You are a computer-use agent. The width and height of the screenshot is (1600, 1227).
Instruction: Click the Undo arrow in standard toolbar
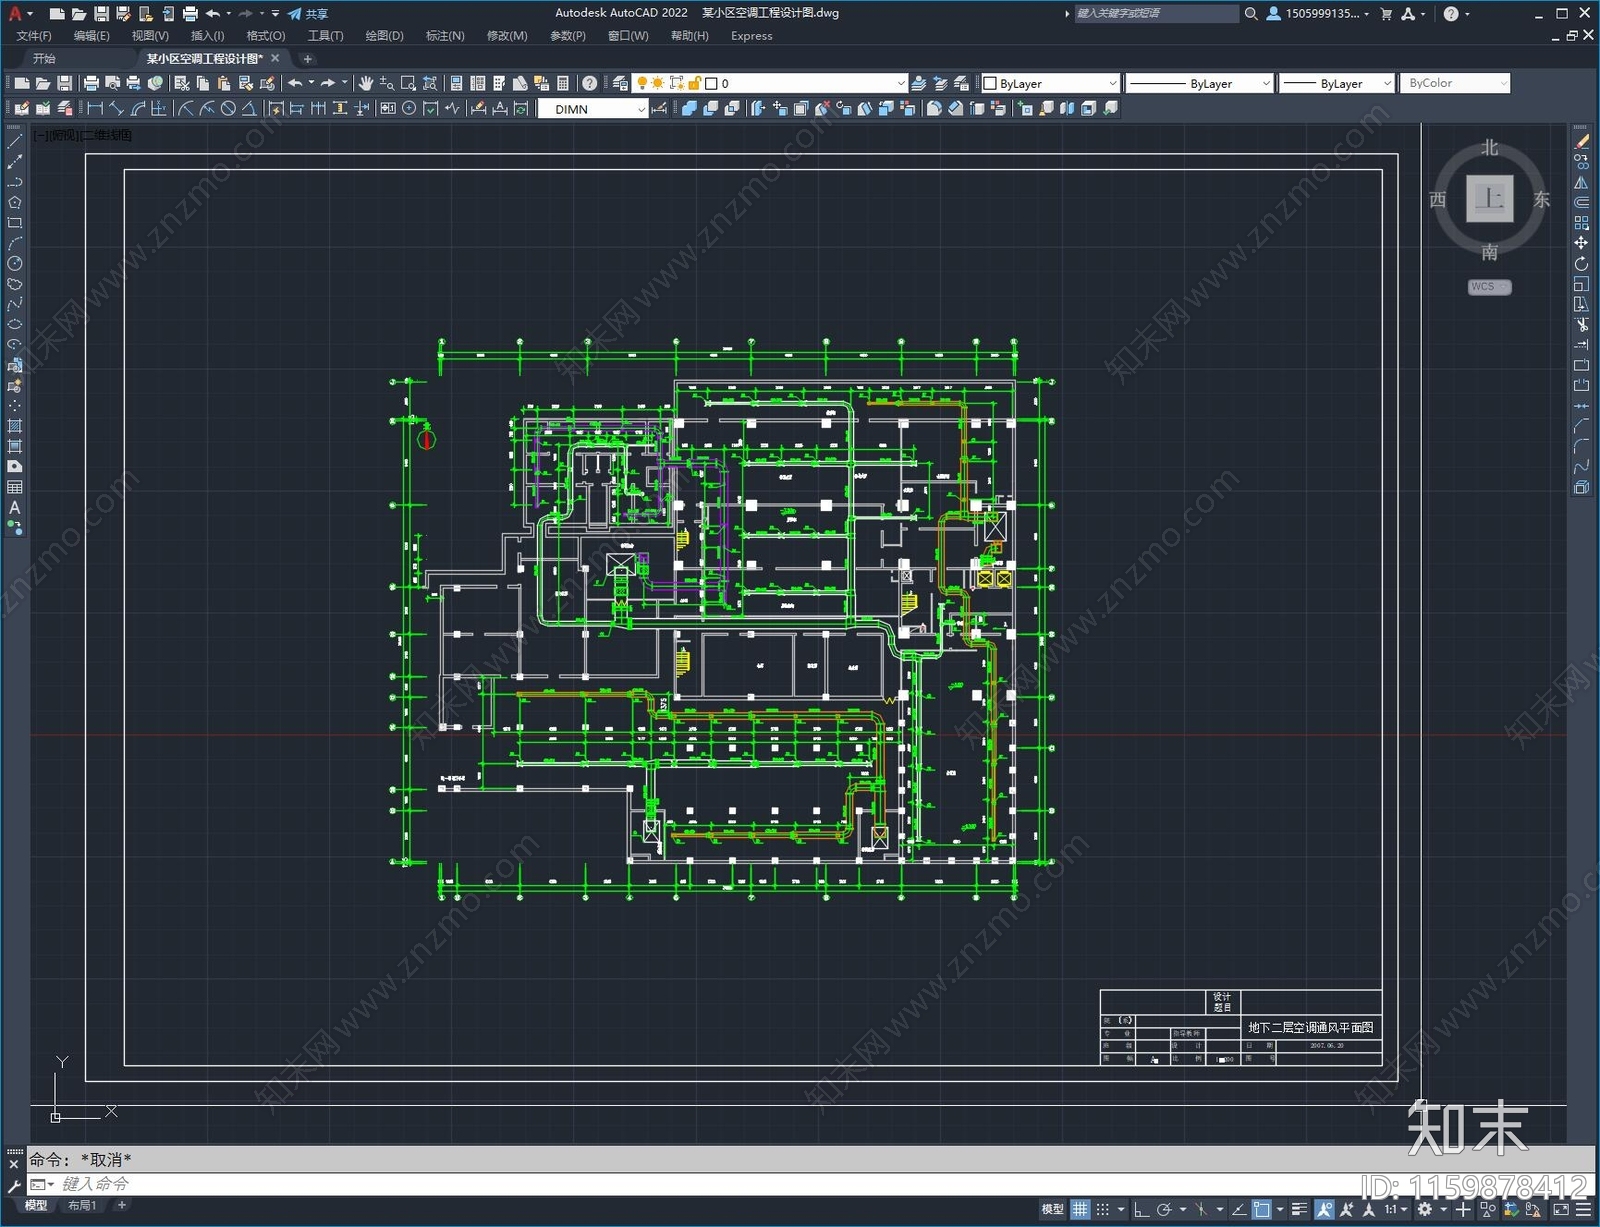click(295, 84)
